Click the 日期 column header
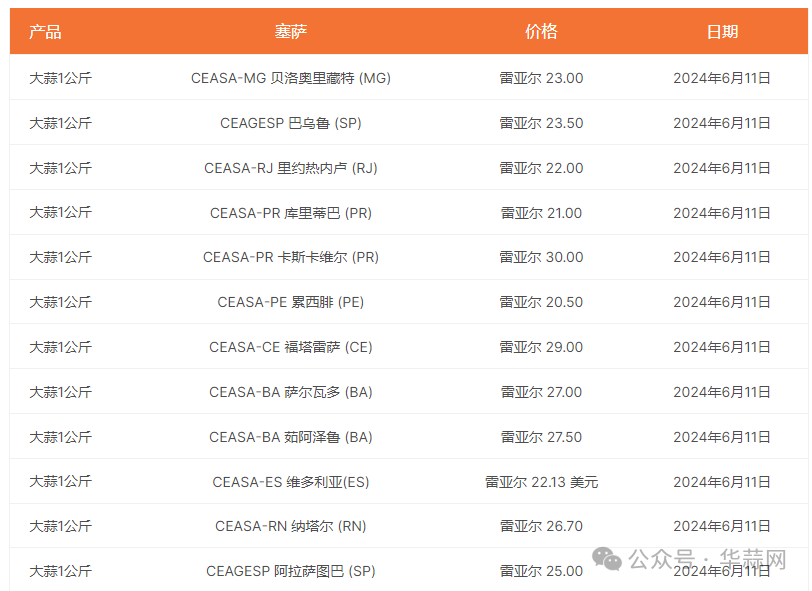Viewport: 812px width, 591px height. coord(722,31)
